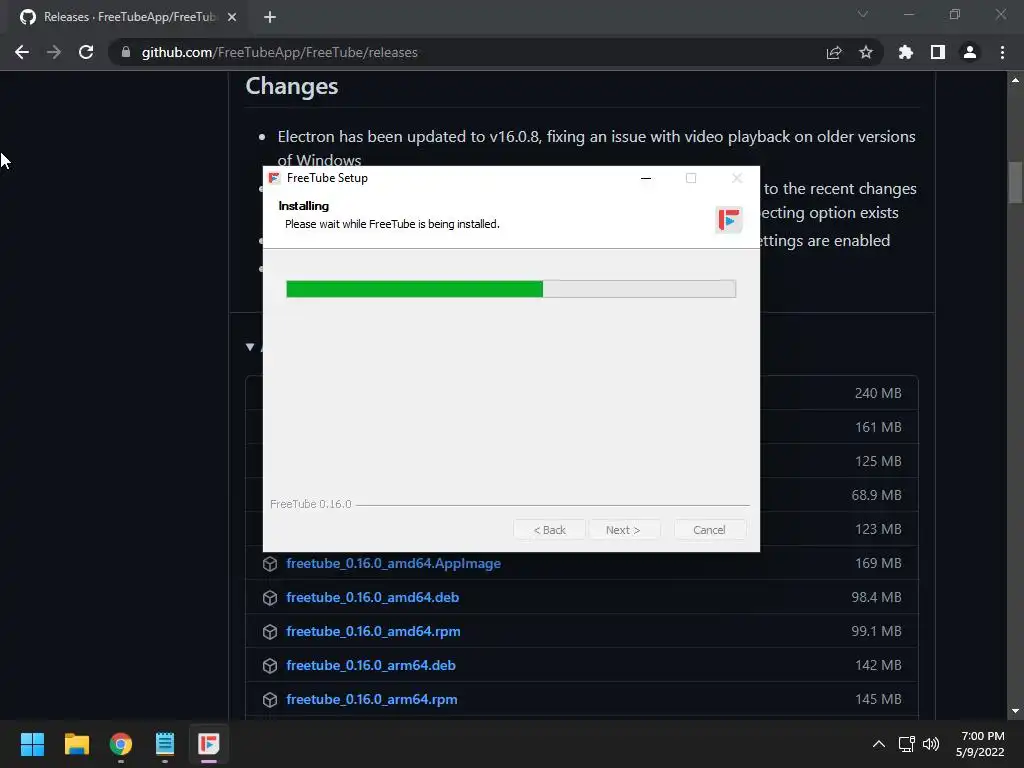Open the tab search chevron

tap(863, 14)
